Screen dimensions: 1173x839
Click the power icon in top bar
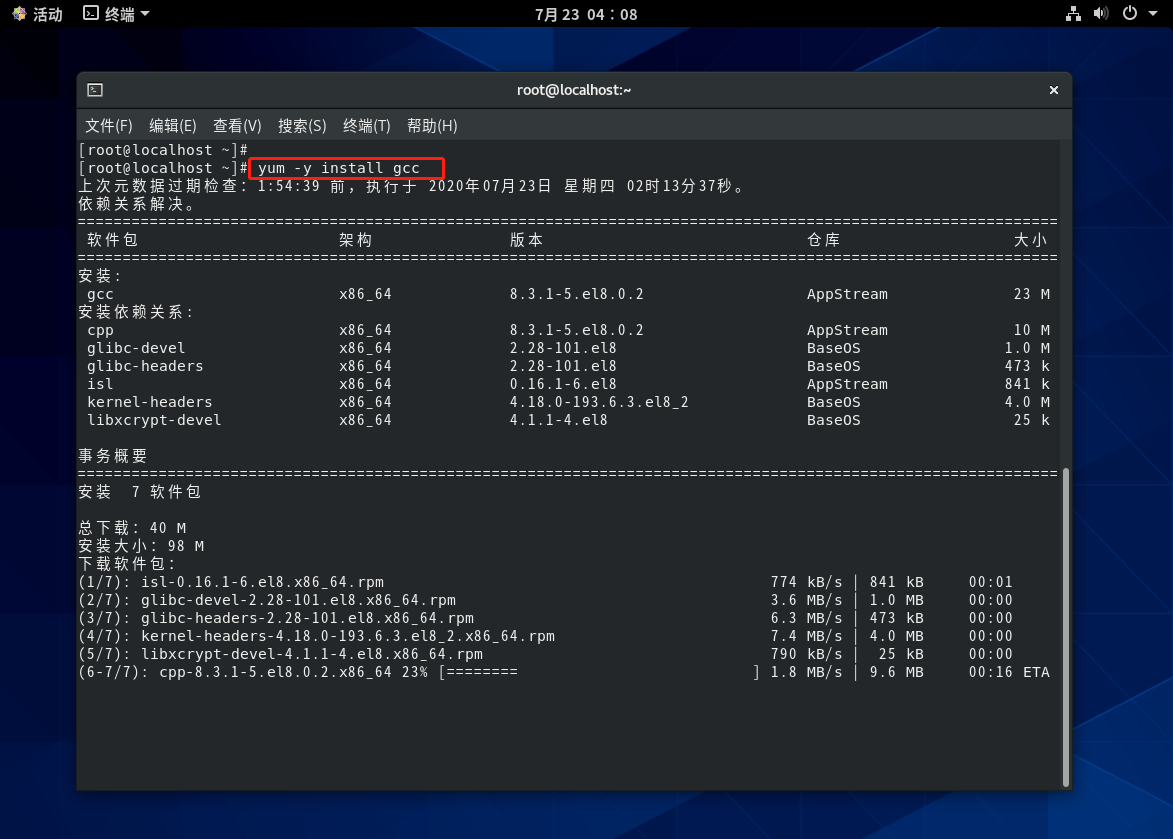[x=1129, y=14]
